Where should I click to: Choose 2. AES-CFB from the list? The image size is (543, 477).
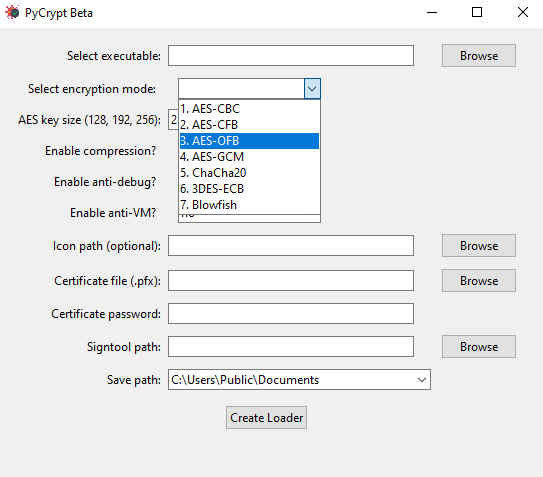pyautogui.click(x=249, y=125)
